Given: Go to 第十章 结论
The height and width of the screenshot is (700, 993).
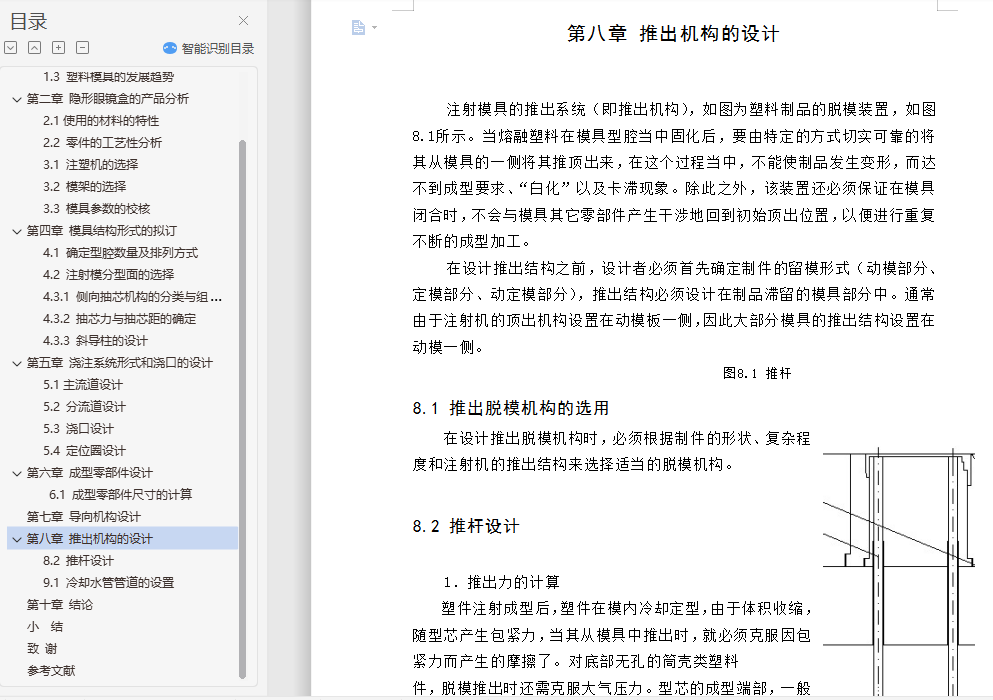Looking at the screenshot, I should pyautogui.click(x=60, y=605).
